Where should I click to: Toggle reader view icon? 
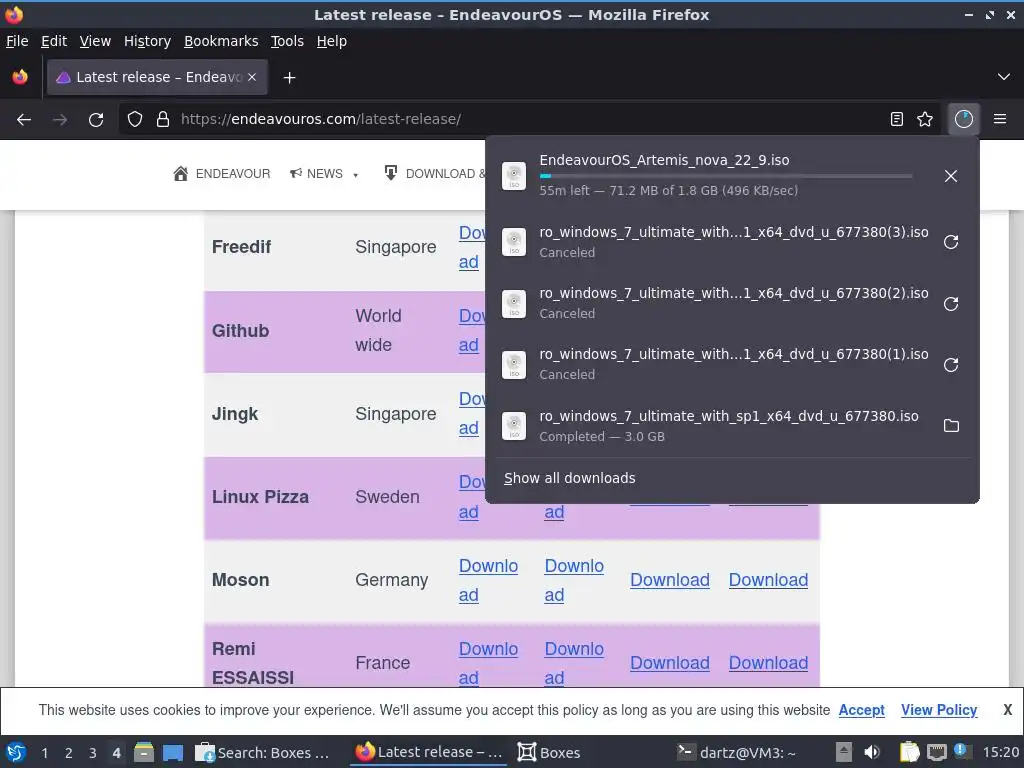(x=897, y=120)
